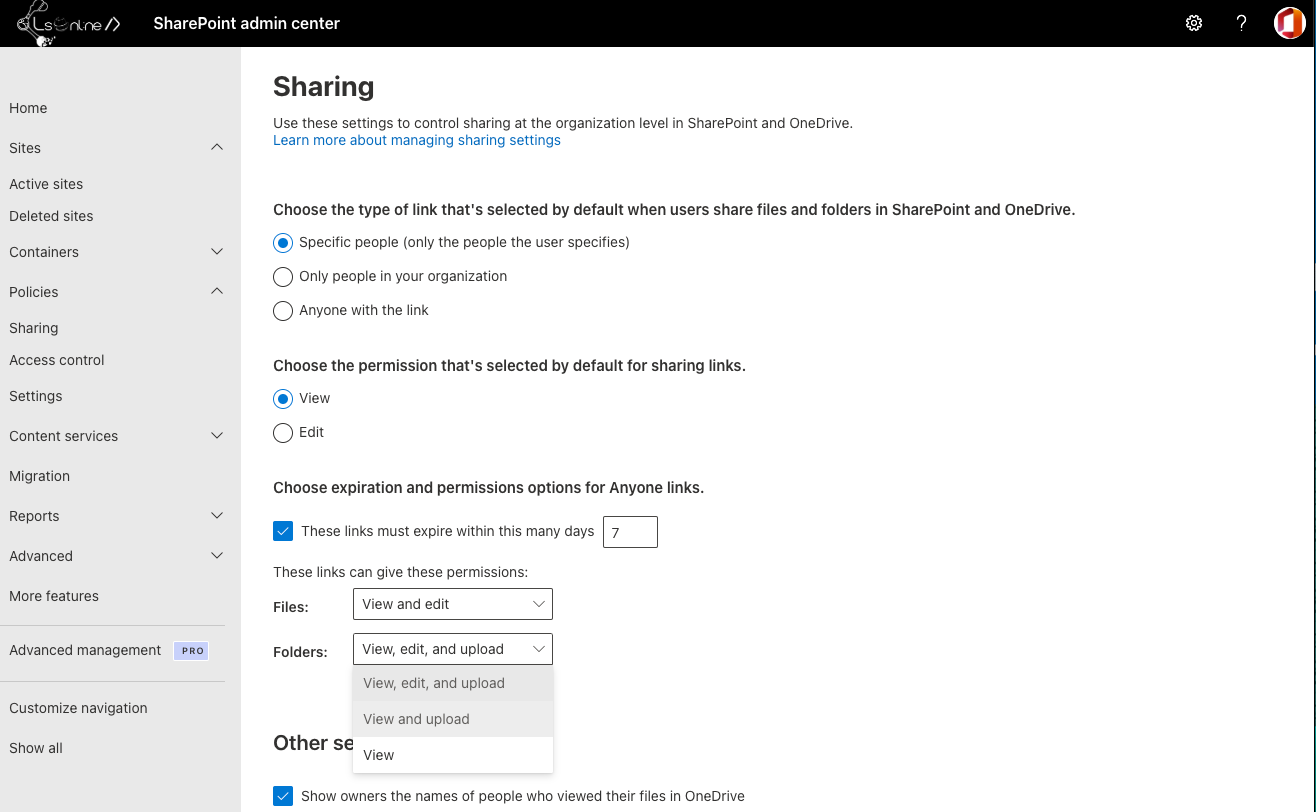
Task: Open the account profile avatar
Action: tap(1289, 23)
